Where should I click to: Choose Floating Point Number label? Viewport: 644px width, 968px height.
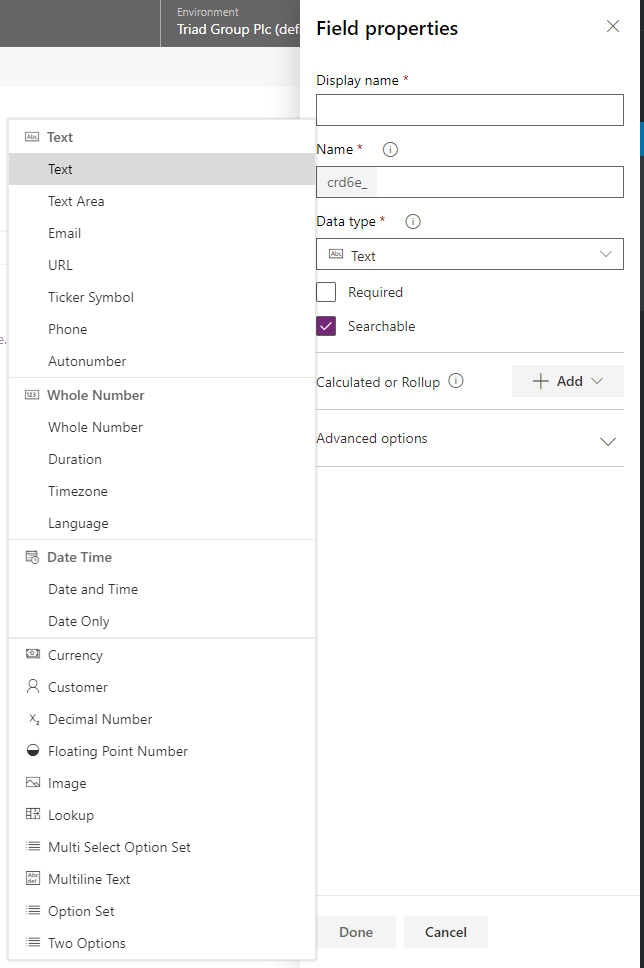[x=118, y=751]
